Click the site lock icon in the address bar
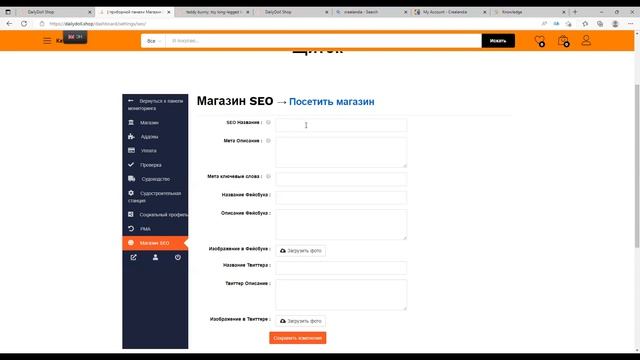Screen dimensions: 640x360 pos(42,24)
